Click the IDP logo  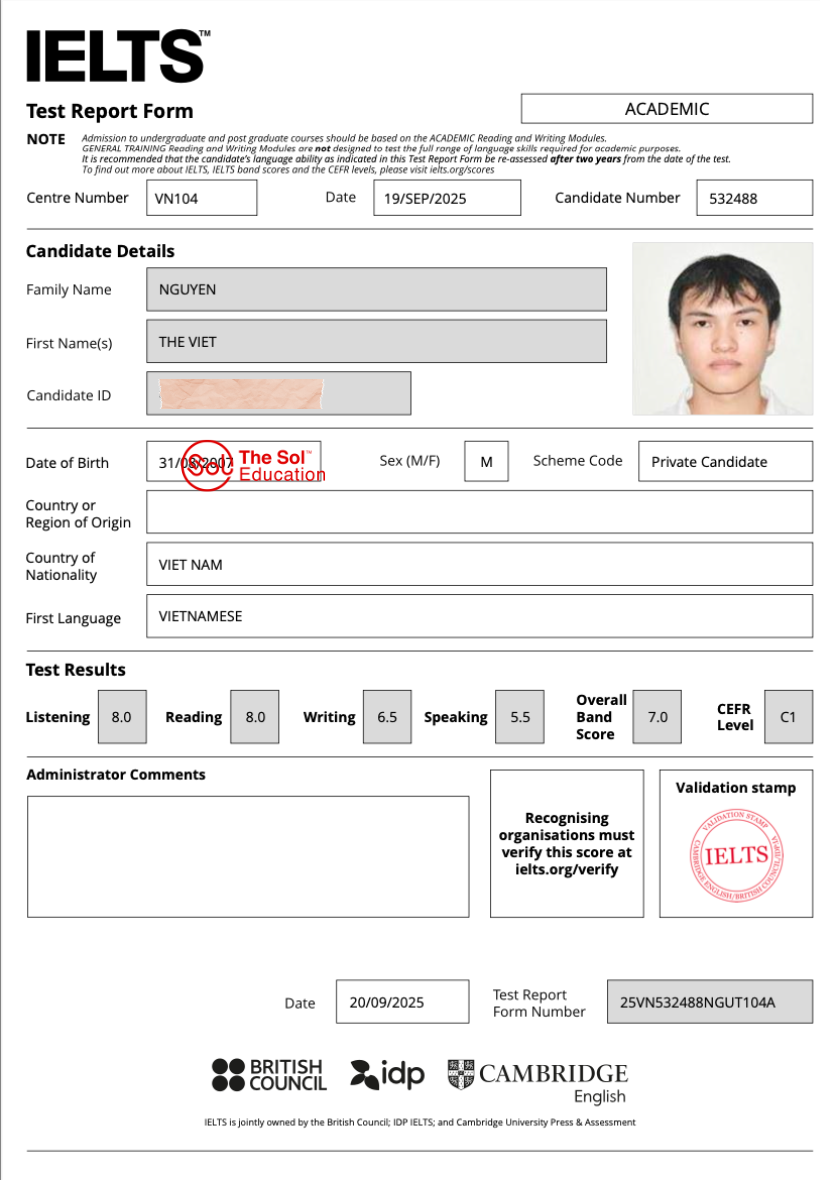(x=388, y=1075)
